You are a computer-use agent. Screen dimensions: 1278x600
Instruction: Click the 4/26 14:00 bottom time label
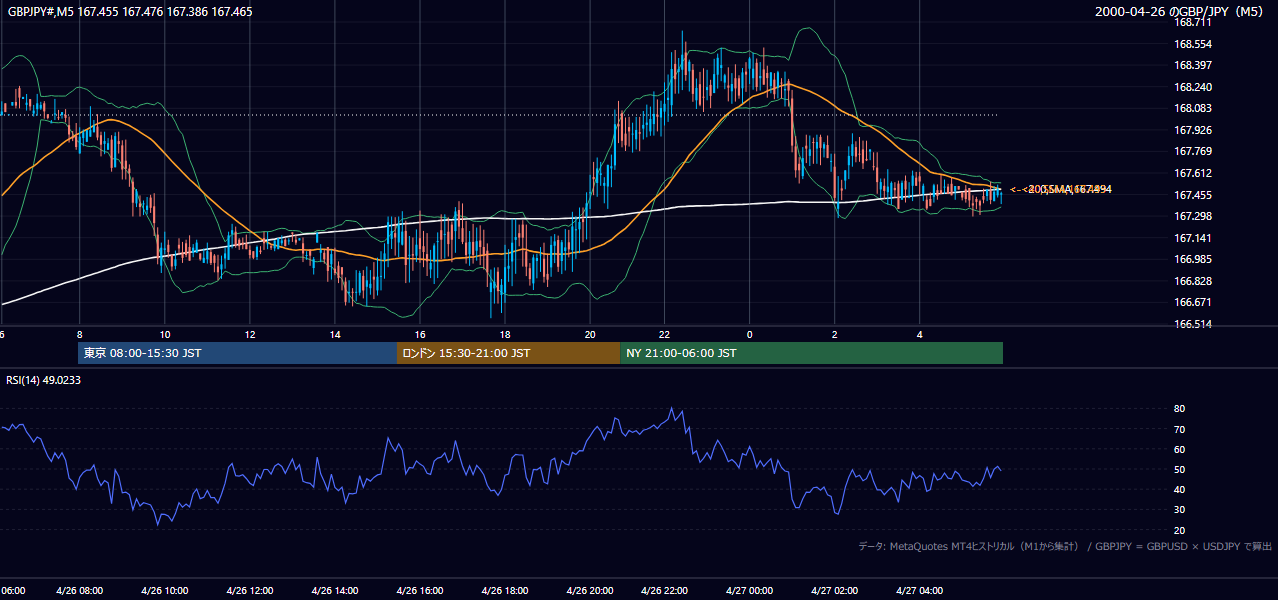335,590
